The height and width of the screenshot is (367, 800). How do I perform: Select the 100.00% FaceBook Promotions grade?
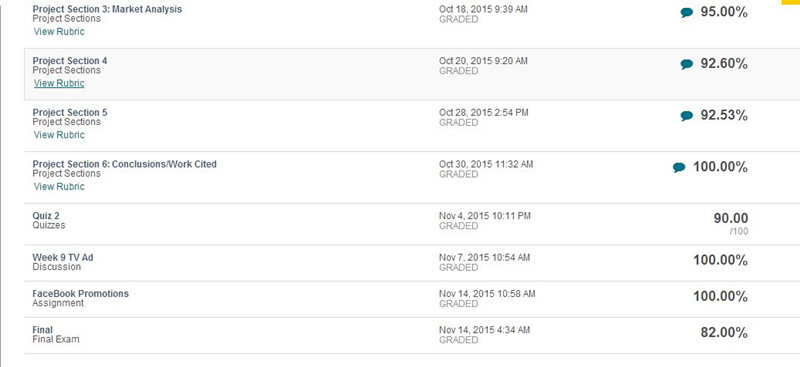[720, 297]
